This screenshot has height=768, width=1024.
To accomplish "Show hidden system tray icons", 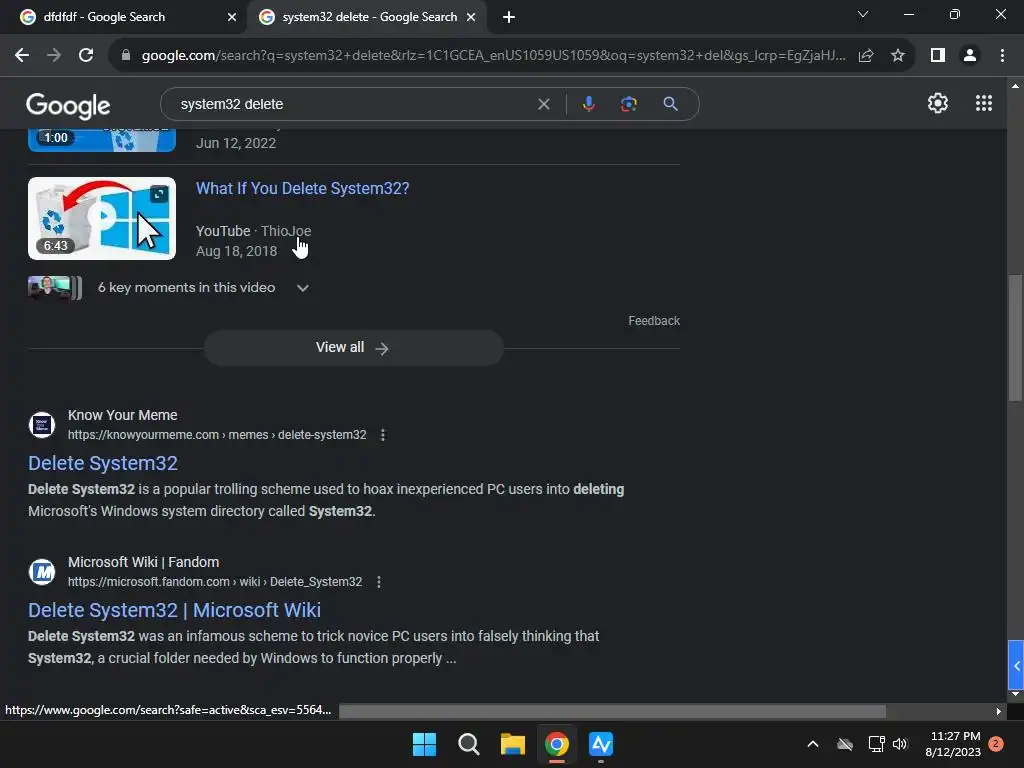I will click(813, 744).
